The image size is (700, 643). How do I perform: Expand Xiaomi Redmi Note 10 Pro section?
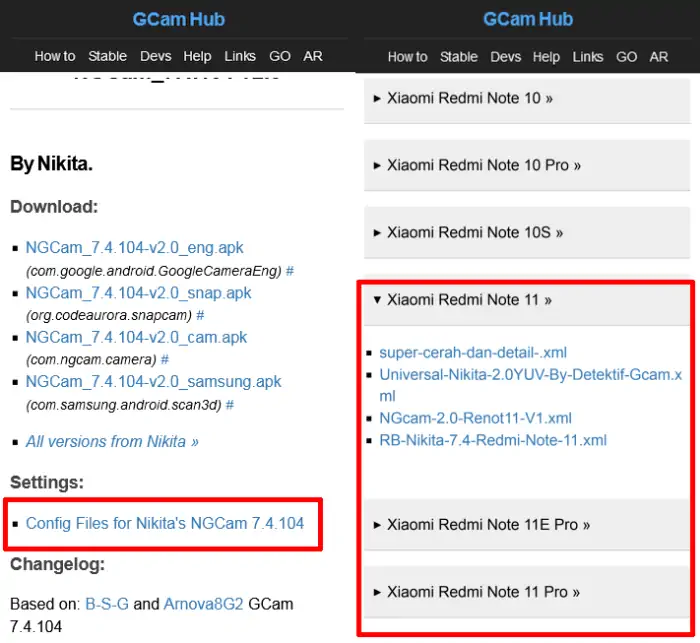point(527,166)
